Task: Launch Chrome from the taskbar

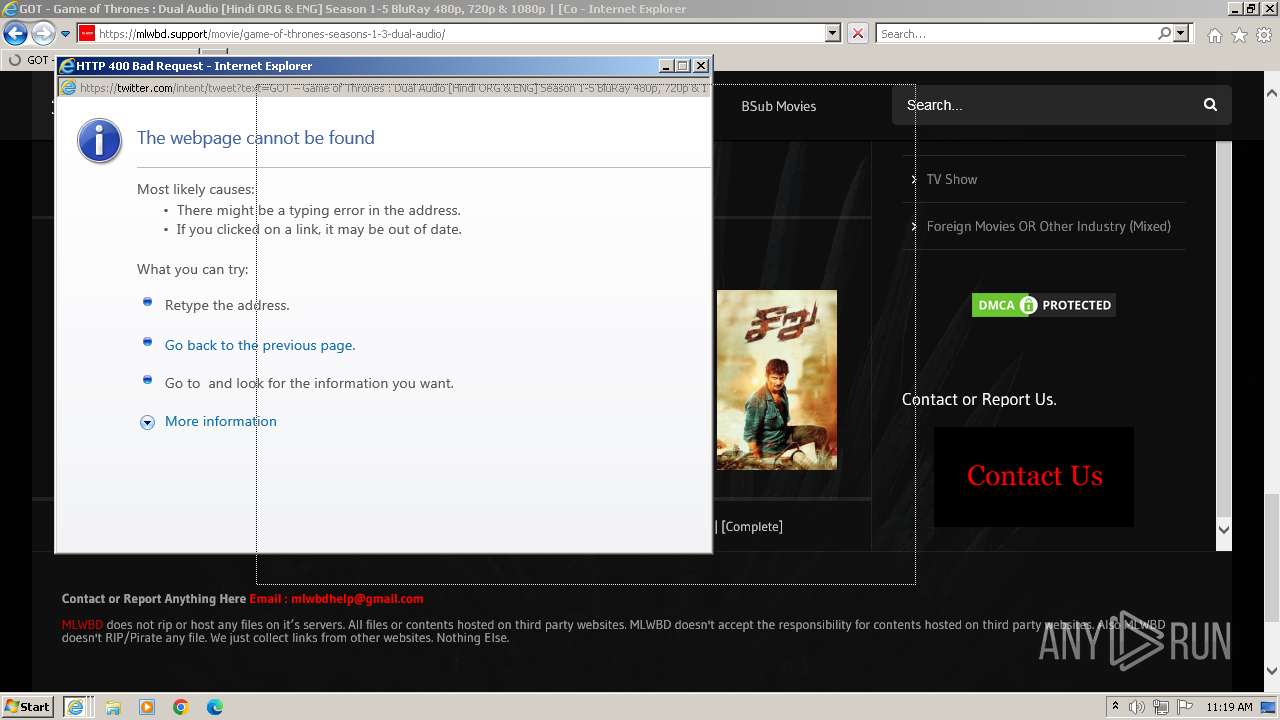Action: coord(181,707)
